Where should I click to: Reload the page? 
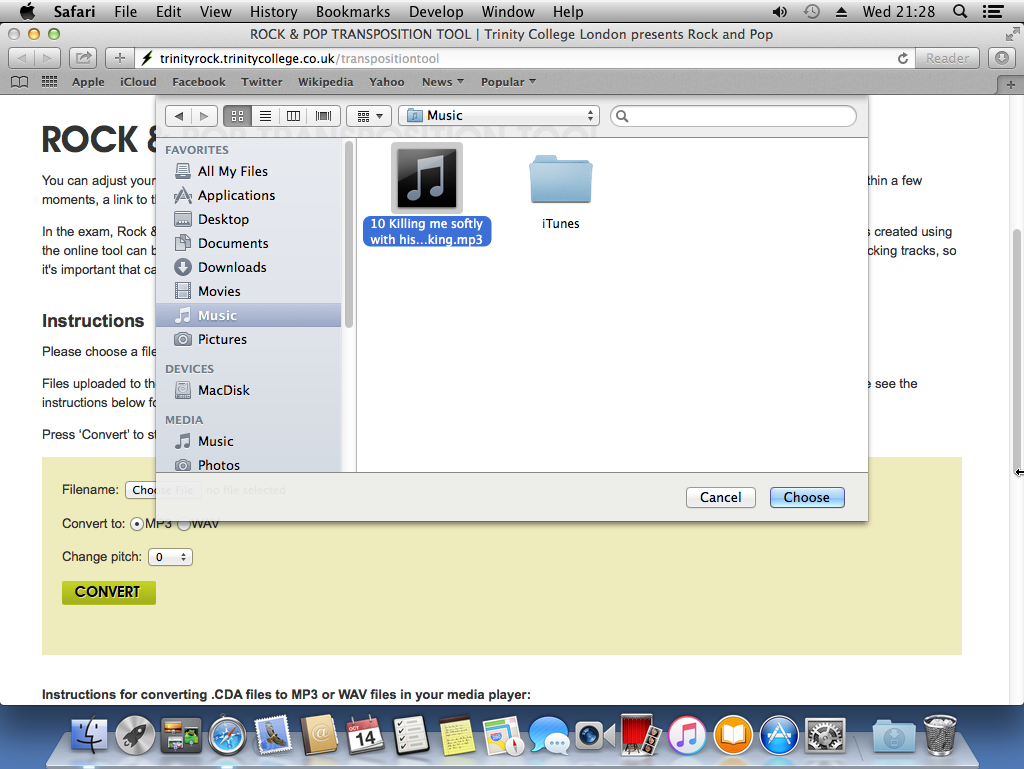[x=903, y=58]
